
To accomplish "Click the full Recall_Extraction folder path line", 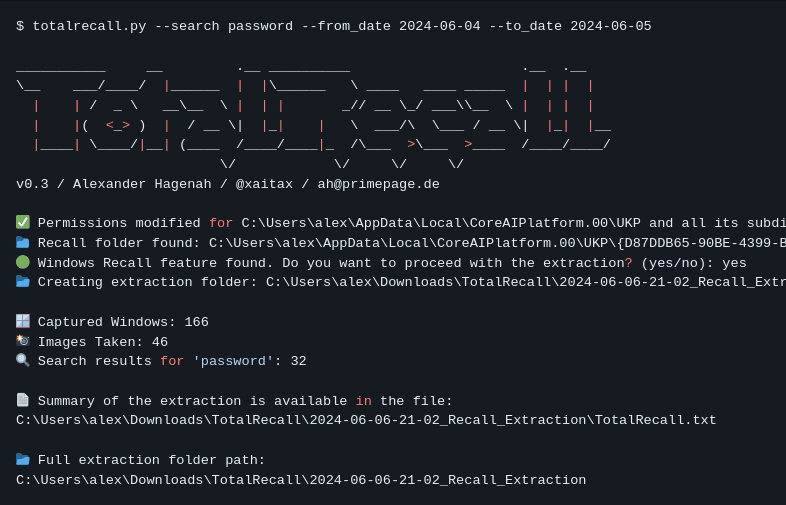I will [x=301, y=480].
